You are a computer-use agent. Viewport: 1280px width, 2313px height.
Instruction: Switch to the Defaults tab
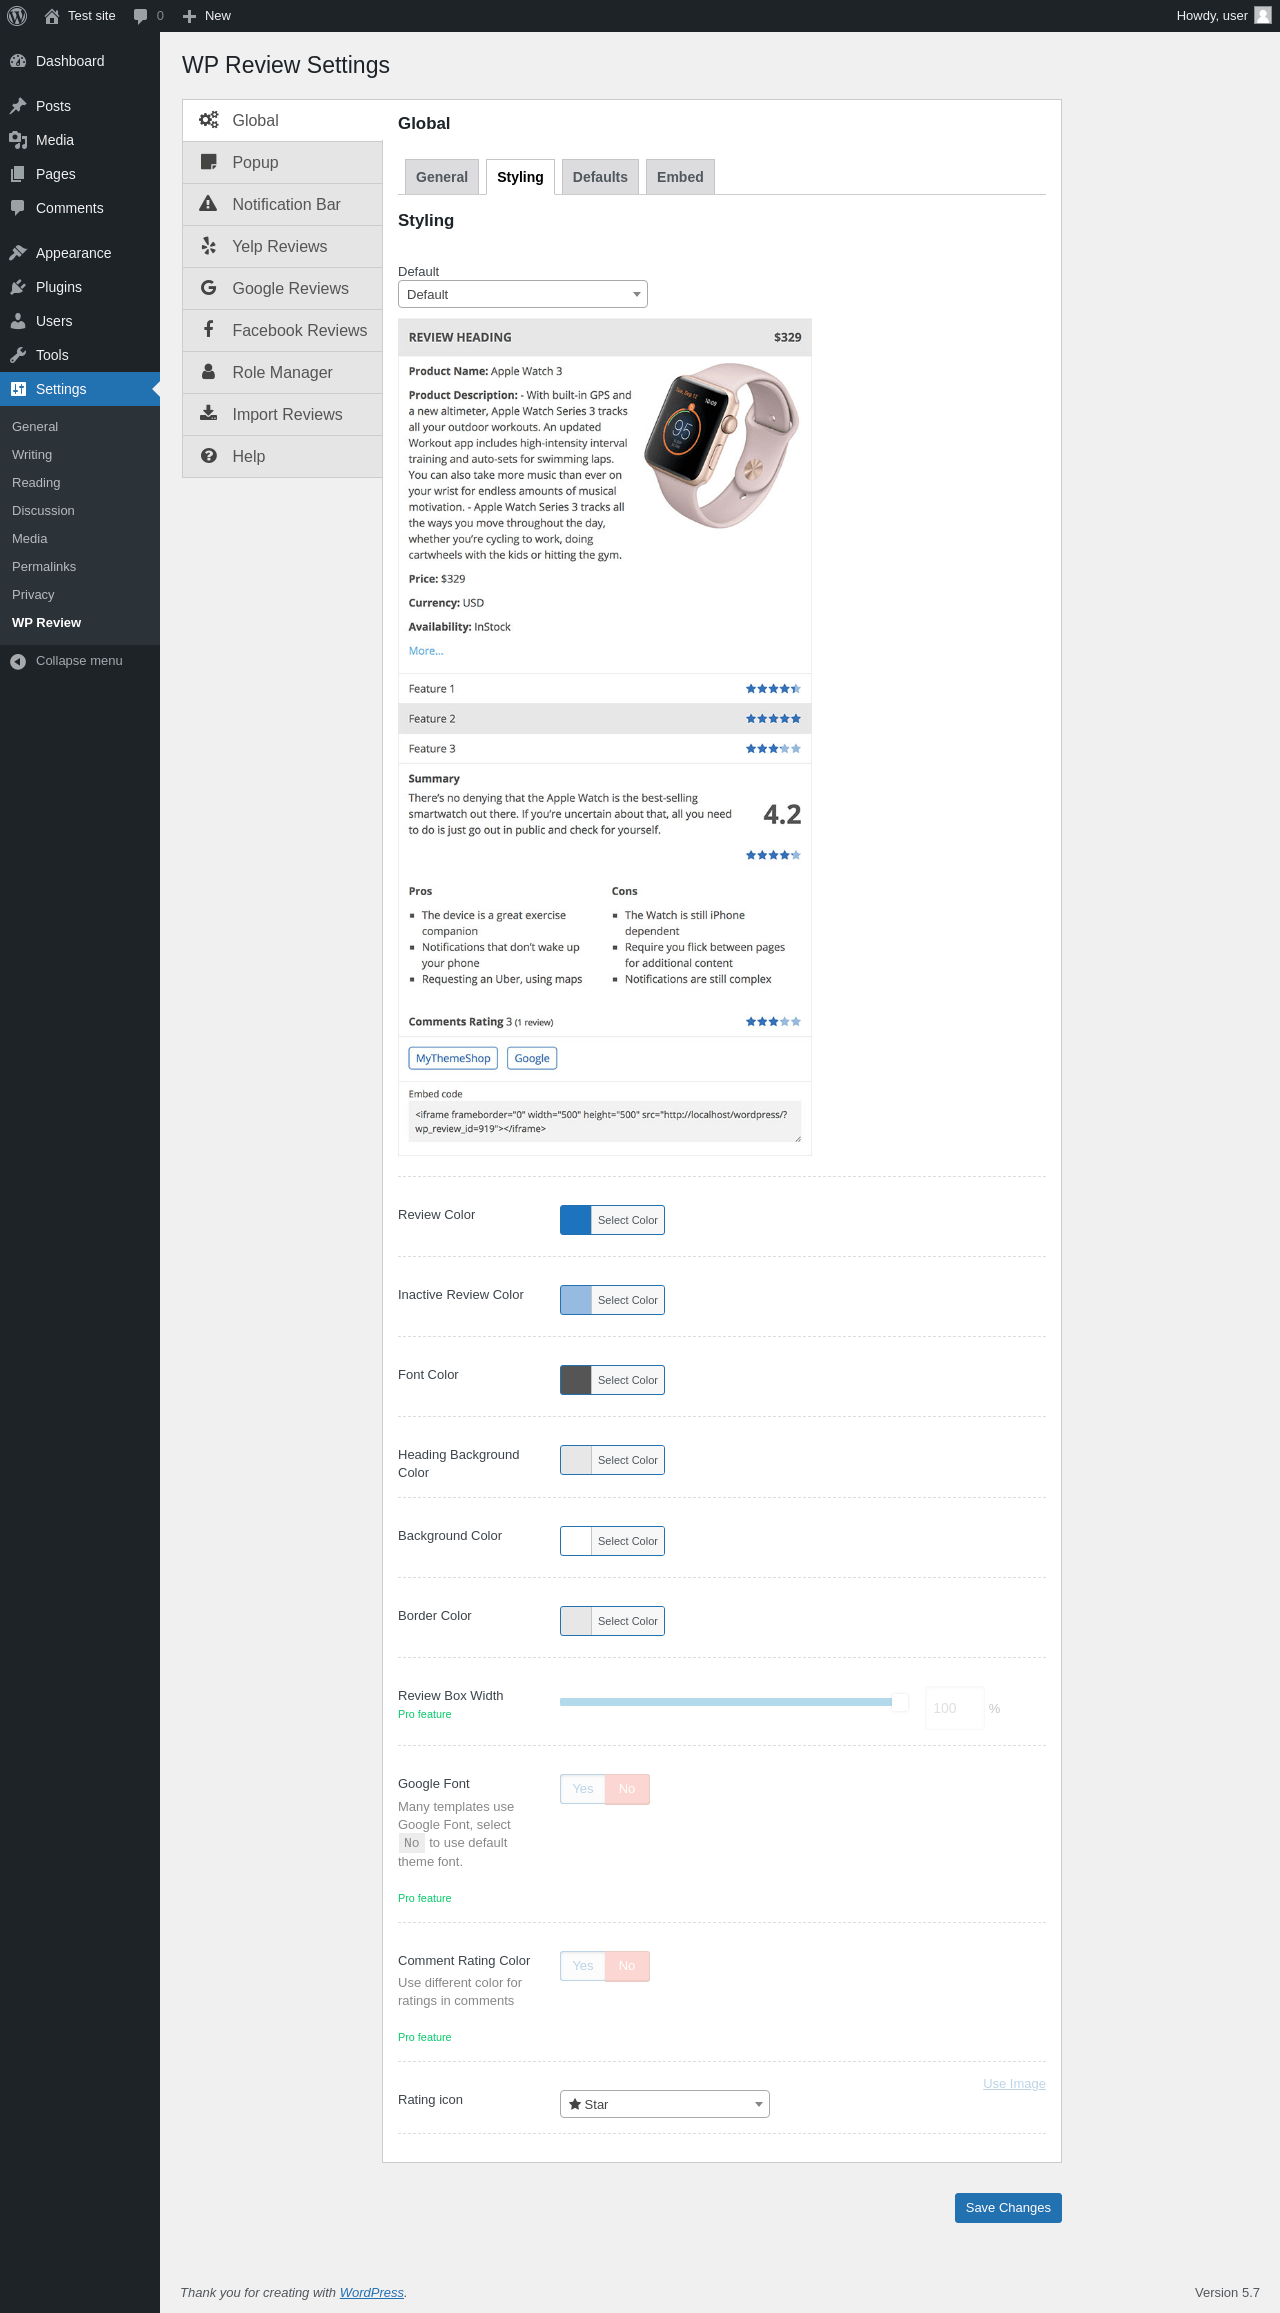600,177
